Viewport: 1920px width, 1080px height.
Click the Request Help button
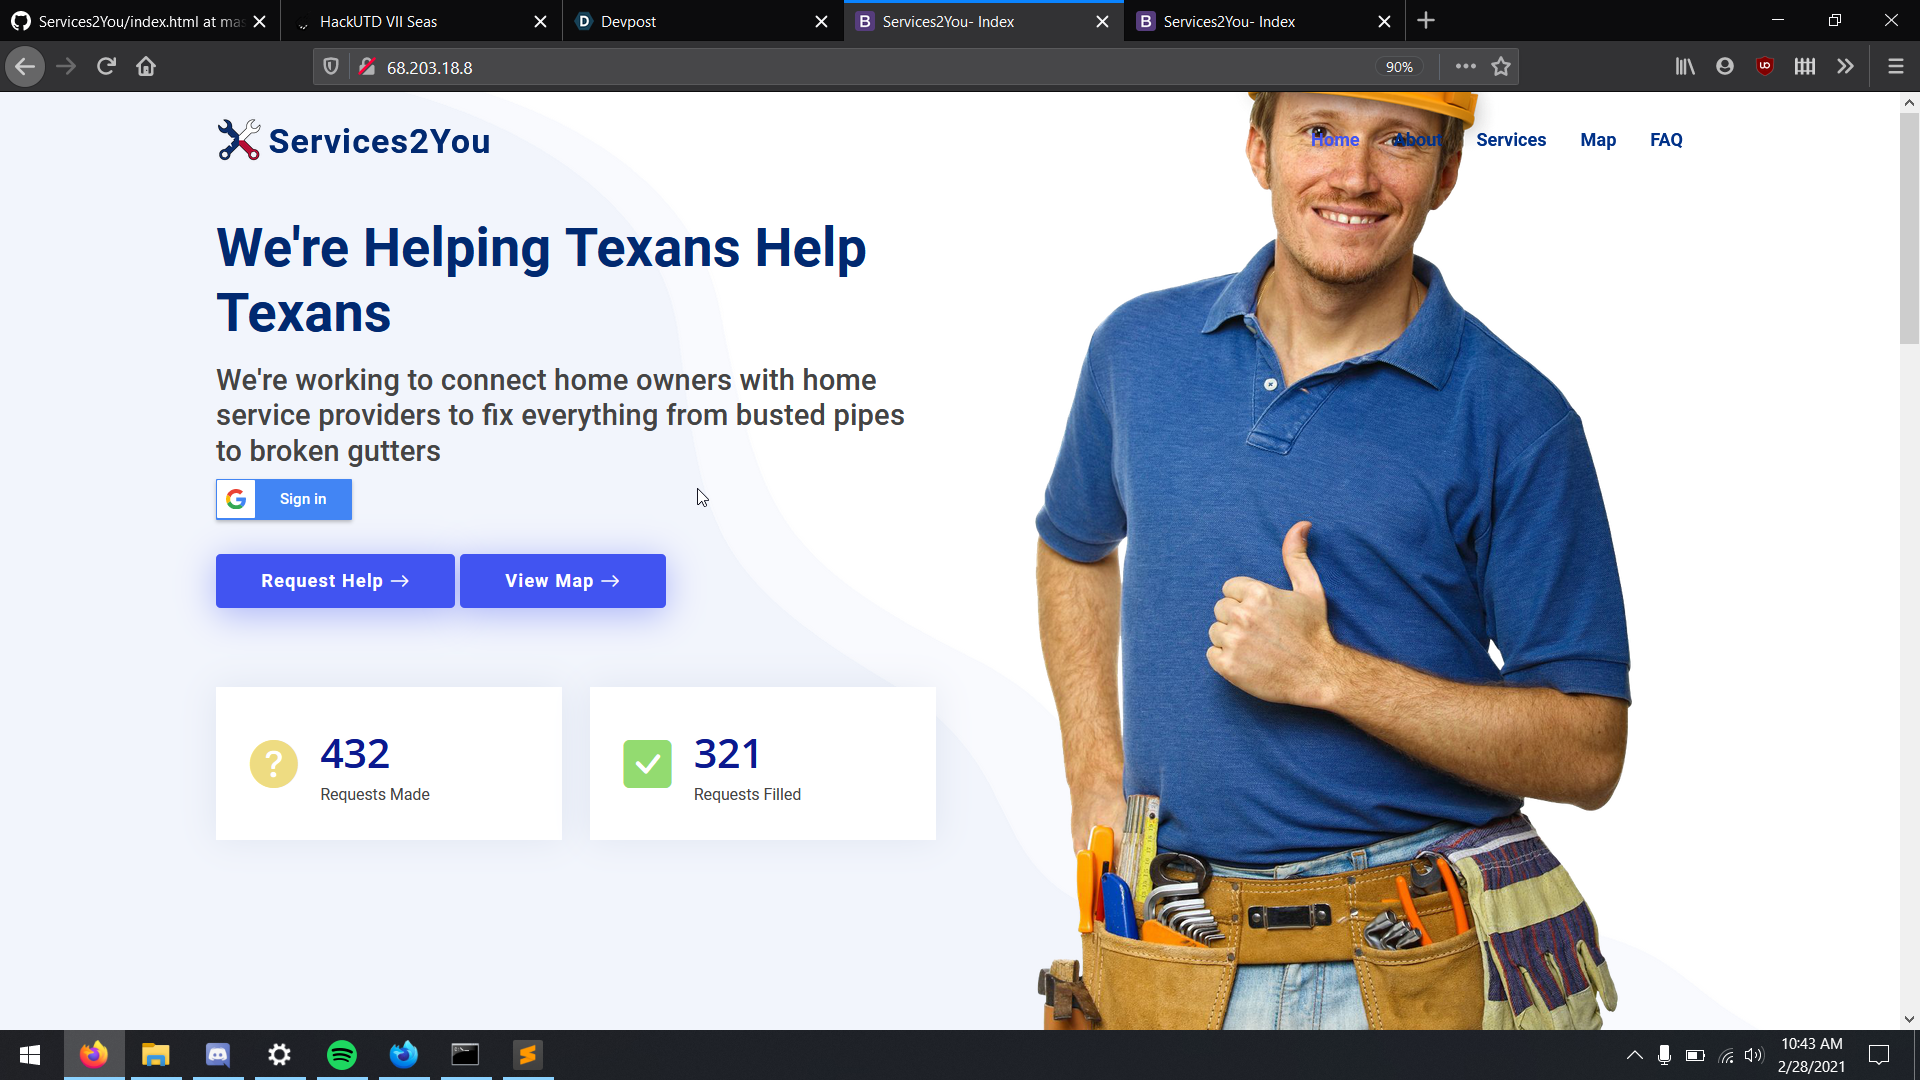335,581
